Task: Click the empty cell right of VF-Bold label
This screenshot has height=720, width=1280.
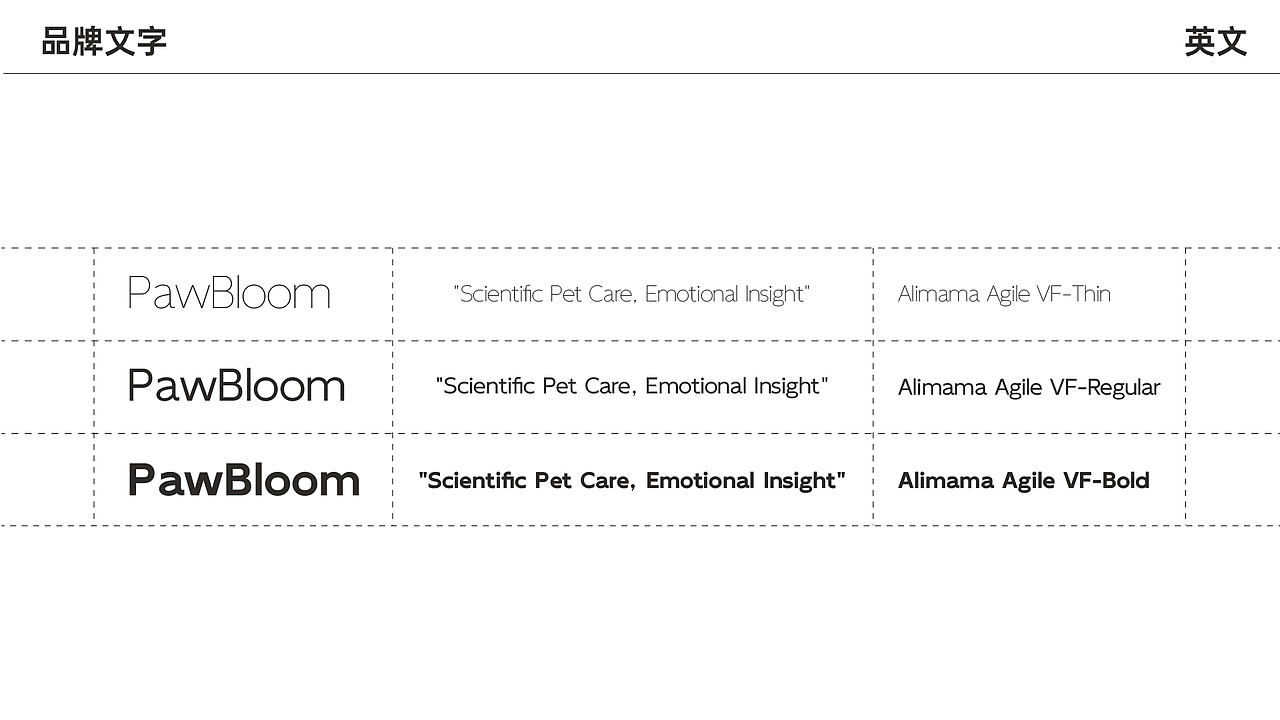Action: 1232,480
